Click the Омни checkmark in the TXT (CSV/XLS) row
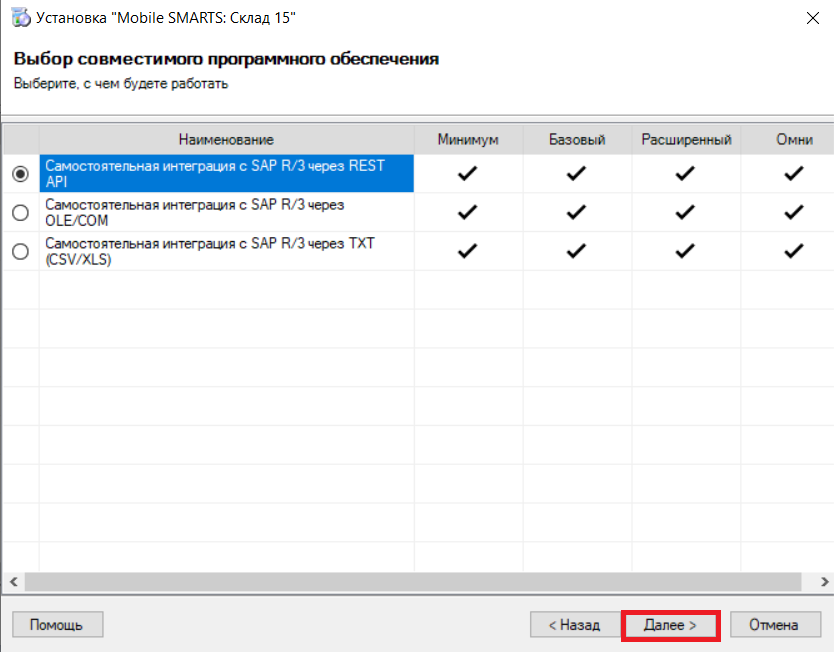 (794, 250)
